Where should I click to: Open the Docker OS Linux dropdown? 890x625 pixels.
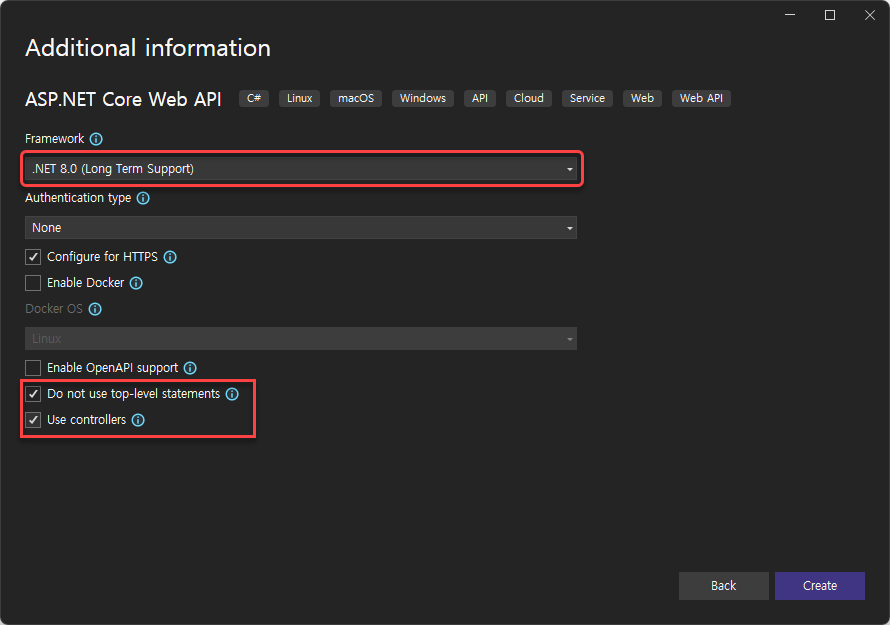click(x=301, y=339)
